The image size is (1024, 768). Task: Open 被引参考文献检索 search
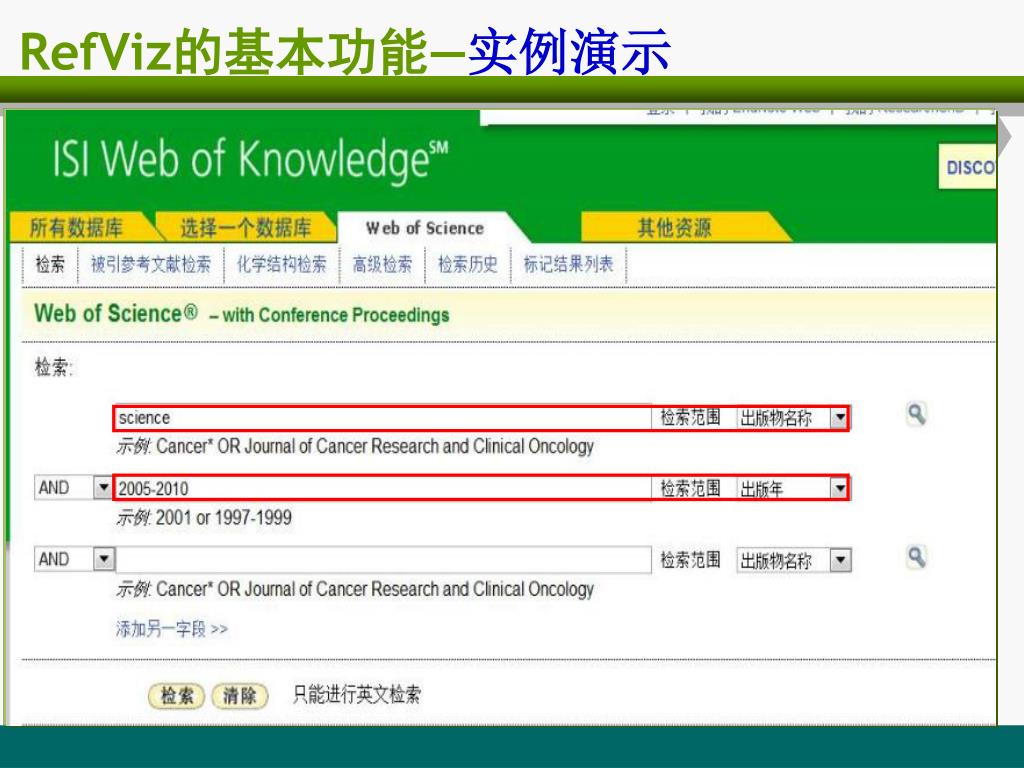[151, 264]
